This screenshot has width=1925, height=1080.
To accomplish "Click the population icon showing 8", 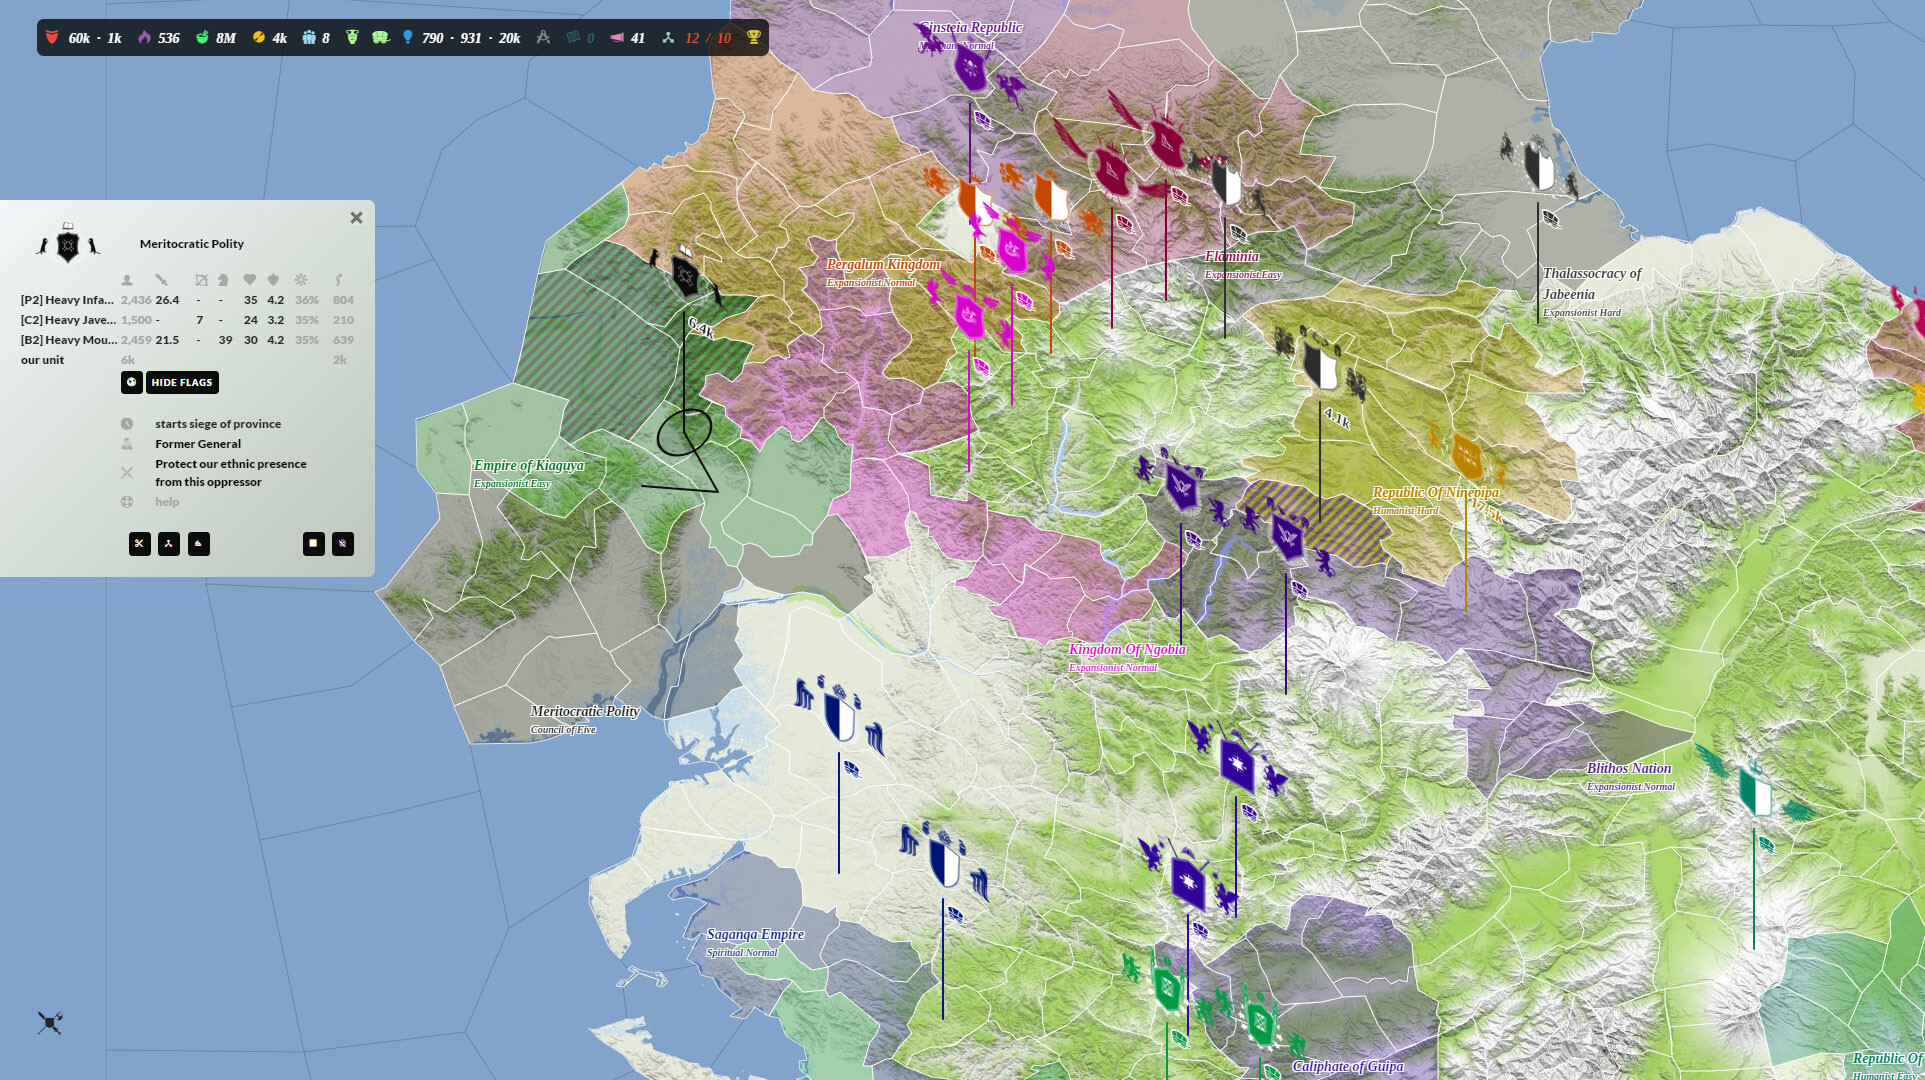I will [312, 37].
